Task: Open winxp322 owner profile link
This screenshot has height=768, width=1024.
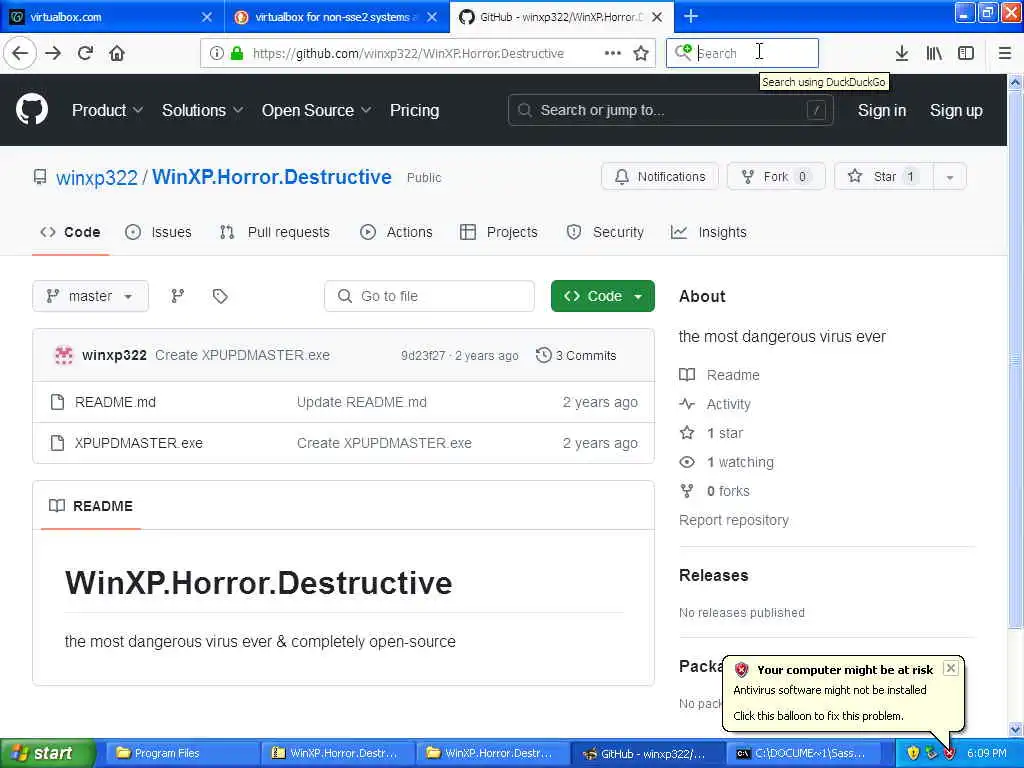Action: pyautogui.click(x=97, y=178)
